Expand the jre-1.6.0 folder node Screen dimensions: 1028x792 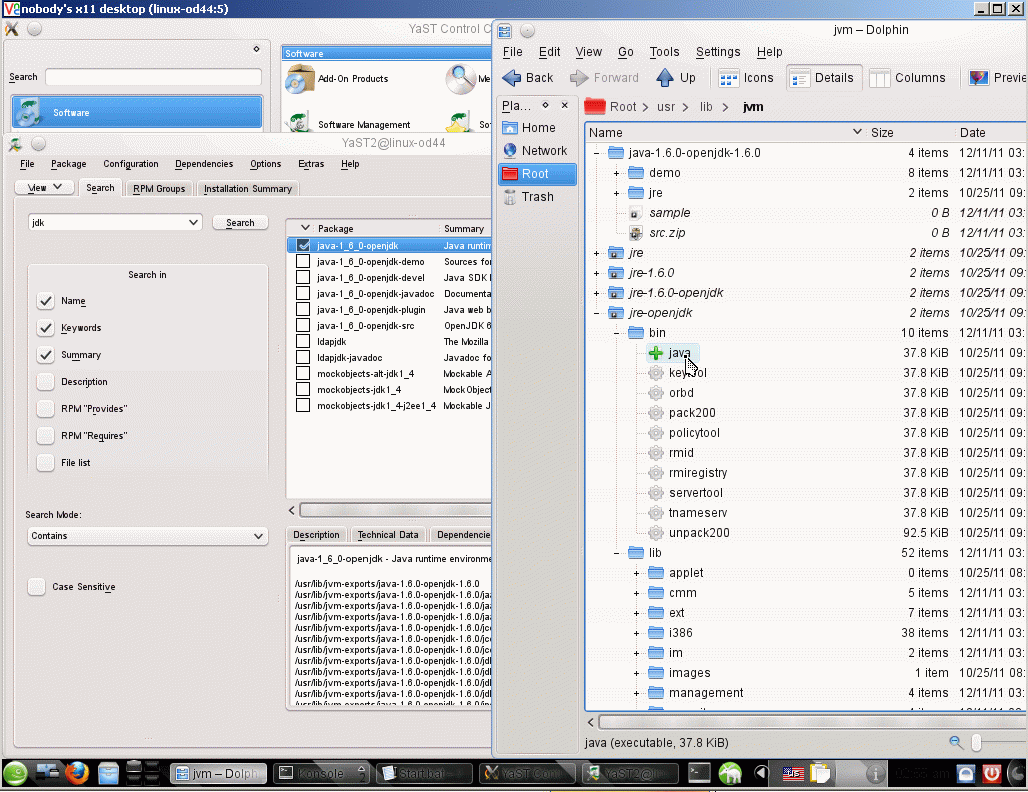click(x=597, y=273)
